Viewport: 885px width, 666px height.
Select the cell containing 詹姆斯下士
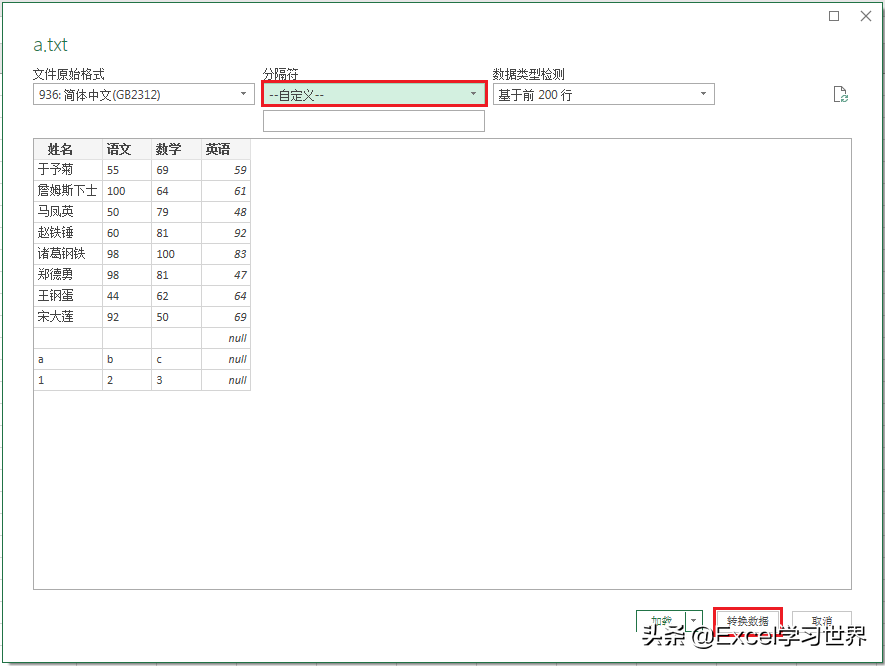(66, 190)
